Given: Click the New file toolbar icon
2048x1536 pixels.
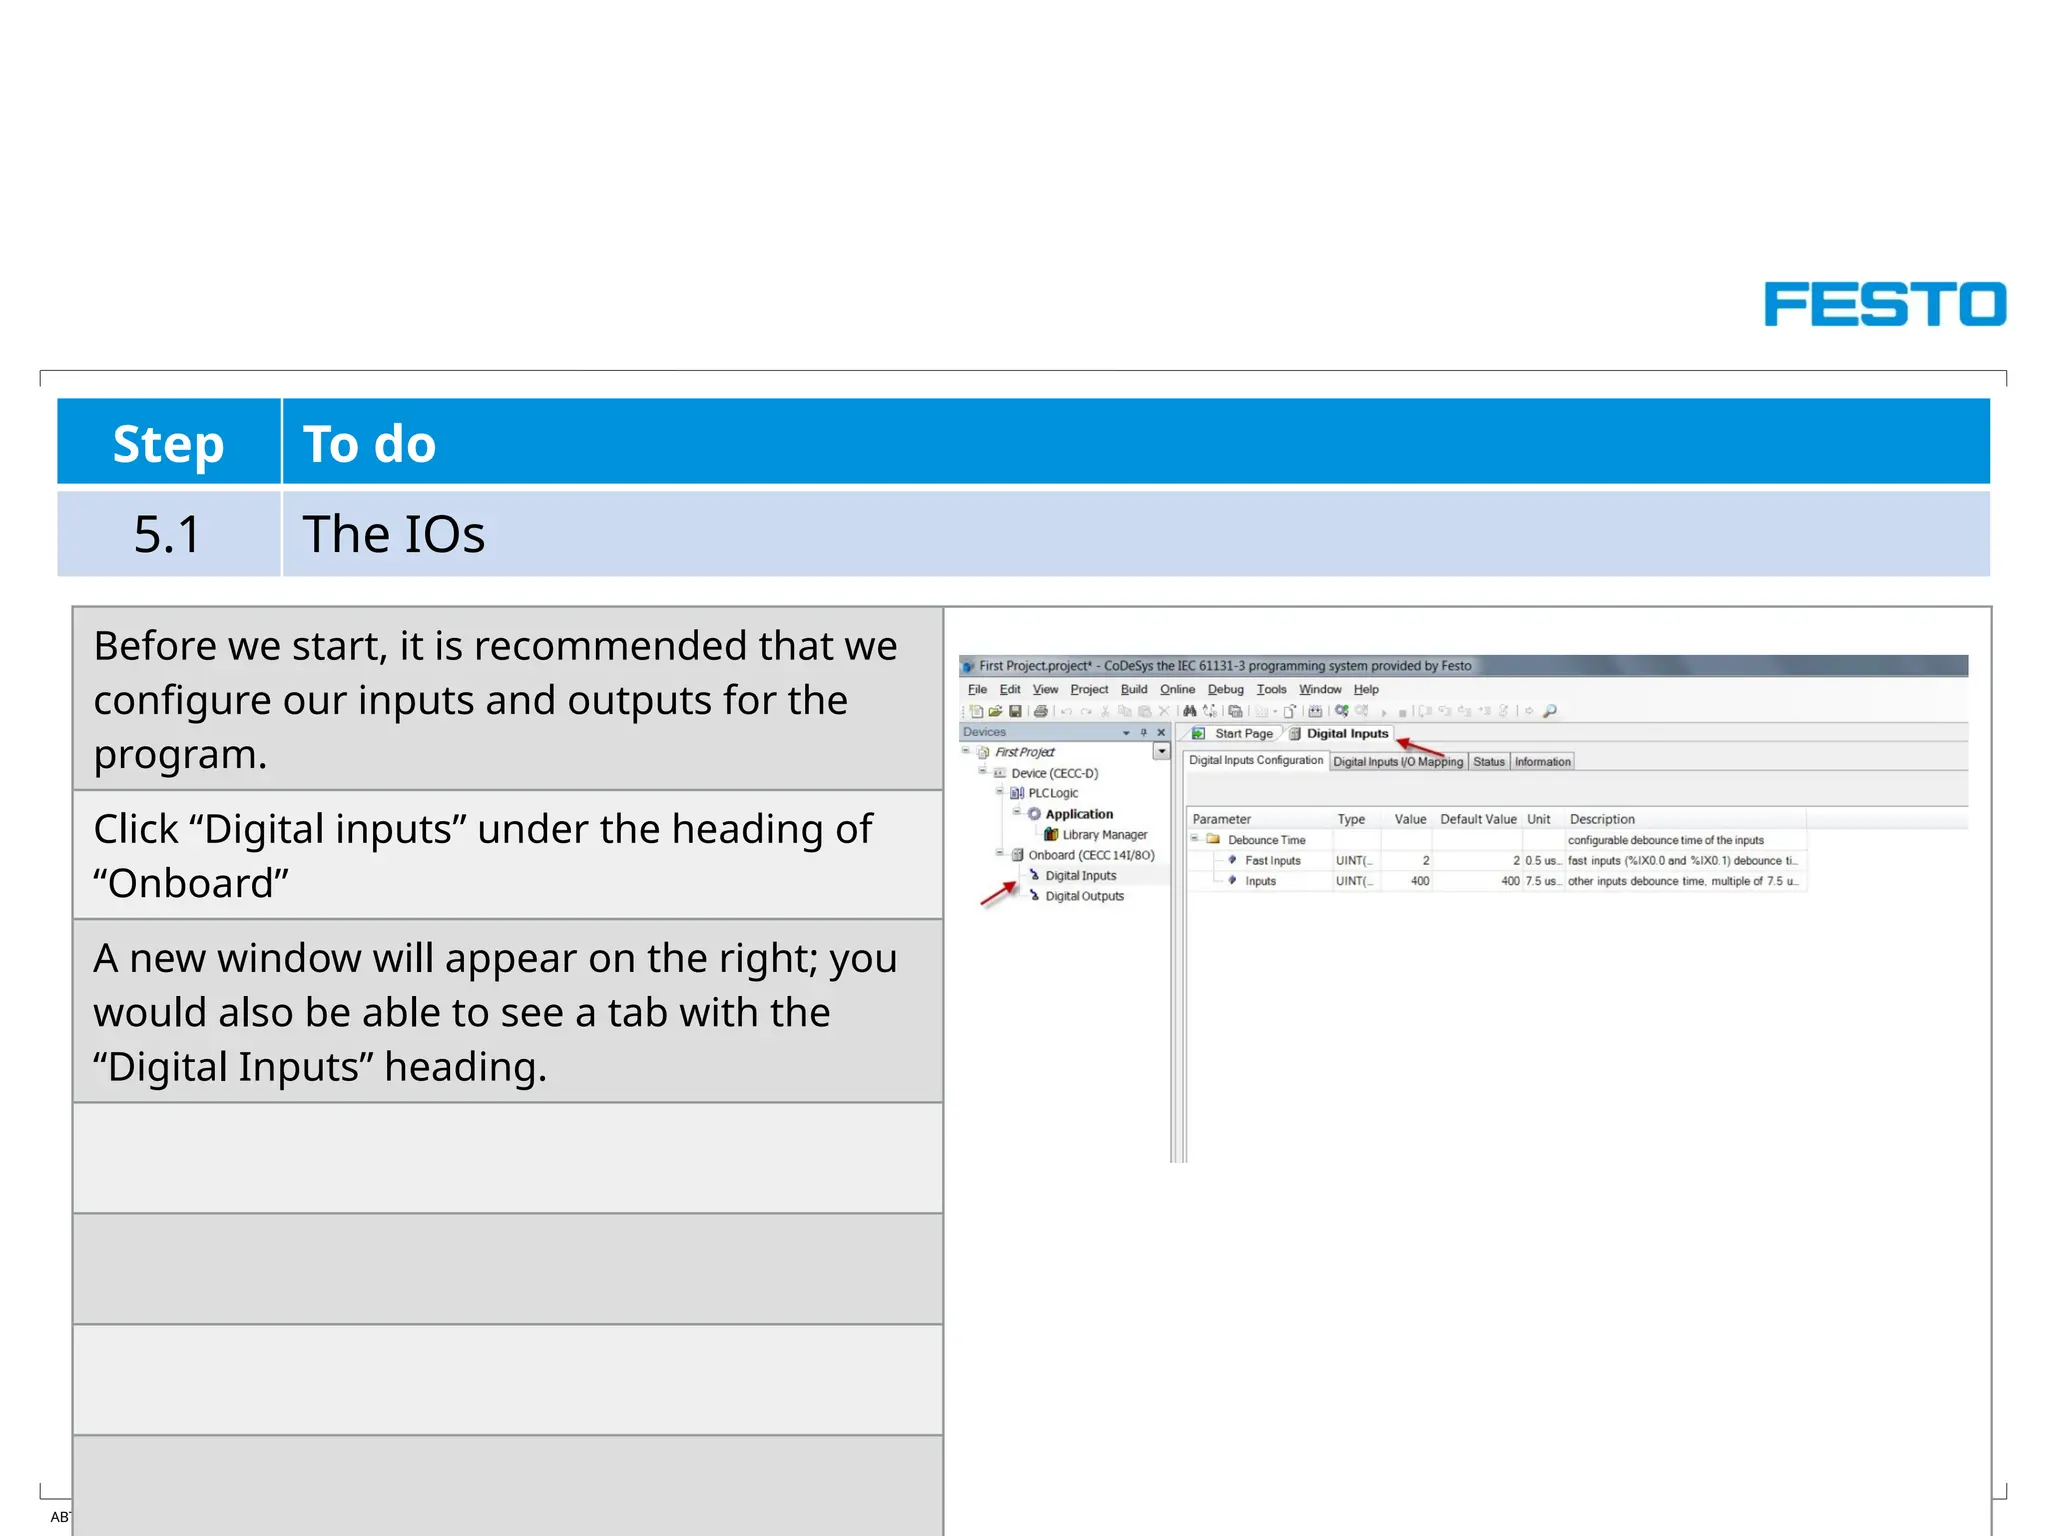Looking at the screenshot, I should point(976,711).
